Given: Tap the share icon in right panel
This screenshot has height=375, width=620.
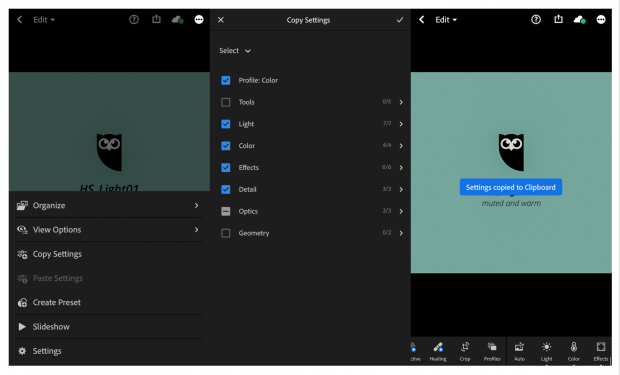Looking at the screenshot, I should tap(558, 19).
